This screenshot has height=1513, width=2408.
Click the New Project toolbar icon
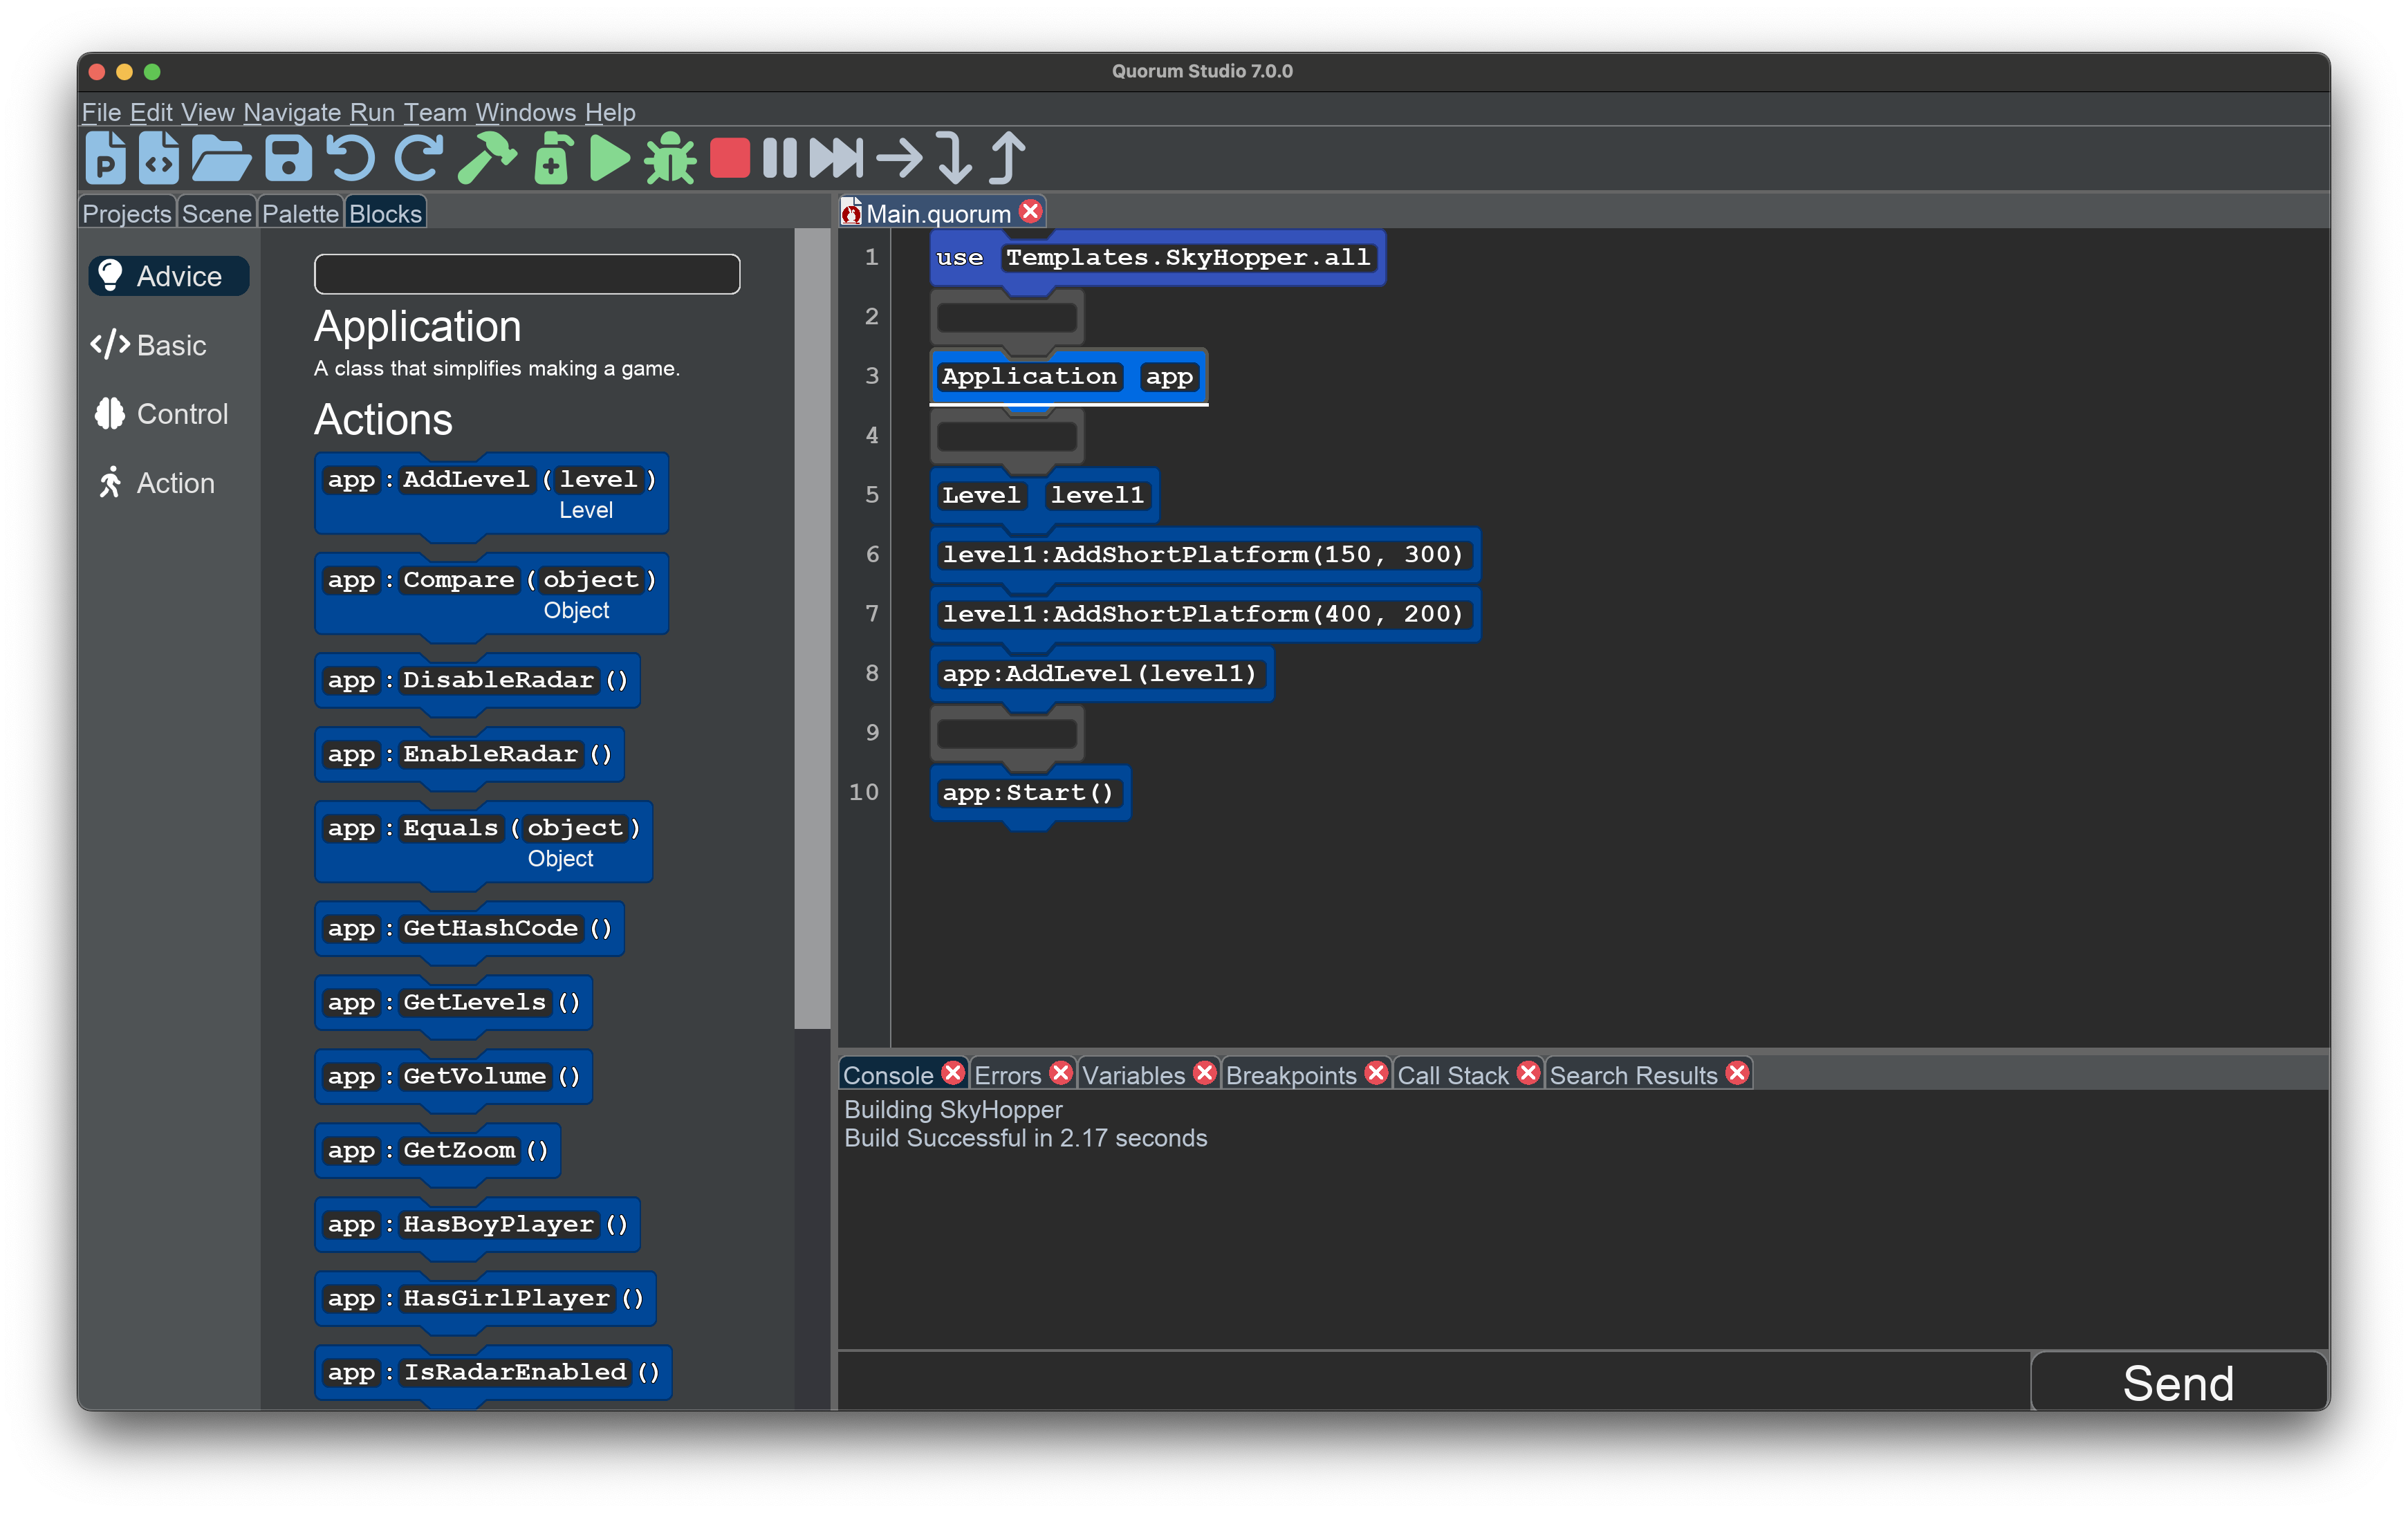(105, 158)
